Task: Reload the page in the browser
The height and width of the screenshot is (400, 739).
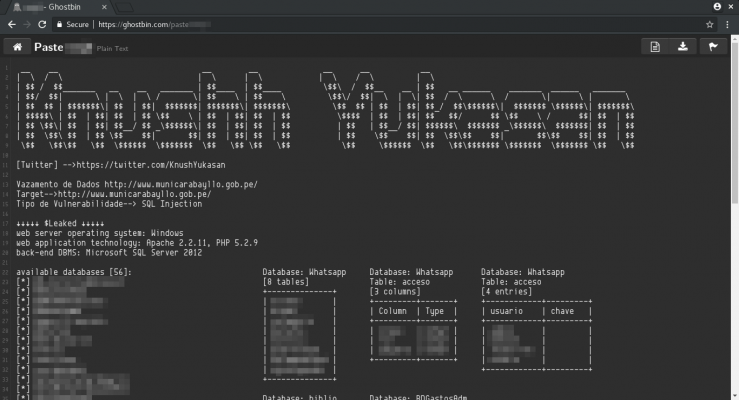Action: 41,23
